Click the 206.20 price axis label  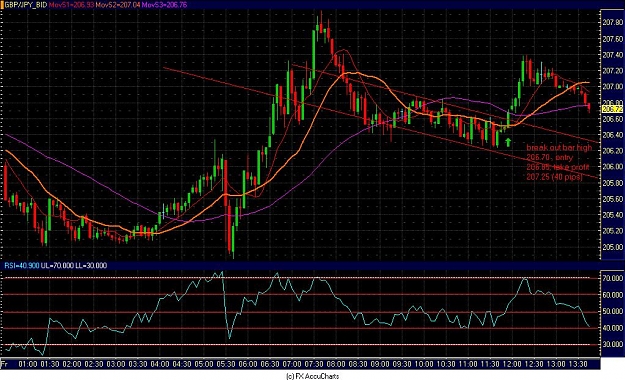(613, 151)
